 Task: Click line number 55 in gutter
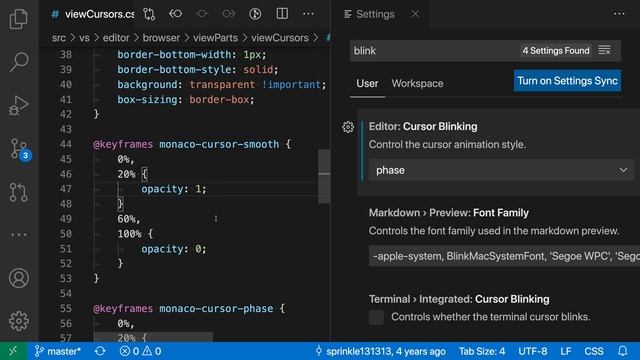coord(66,309)
